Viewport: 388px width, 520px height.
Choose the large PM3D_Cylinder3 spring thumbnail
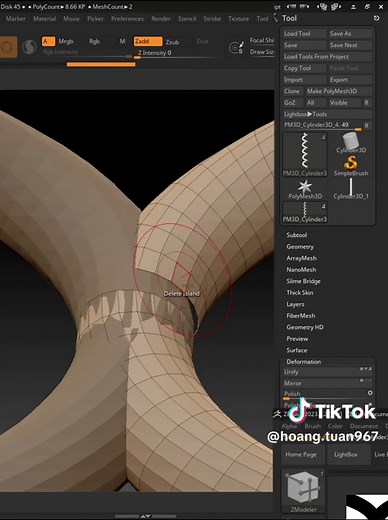305,154
